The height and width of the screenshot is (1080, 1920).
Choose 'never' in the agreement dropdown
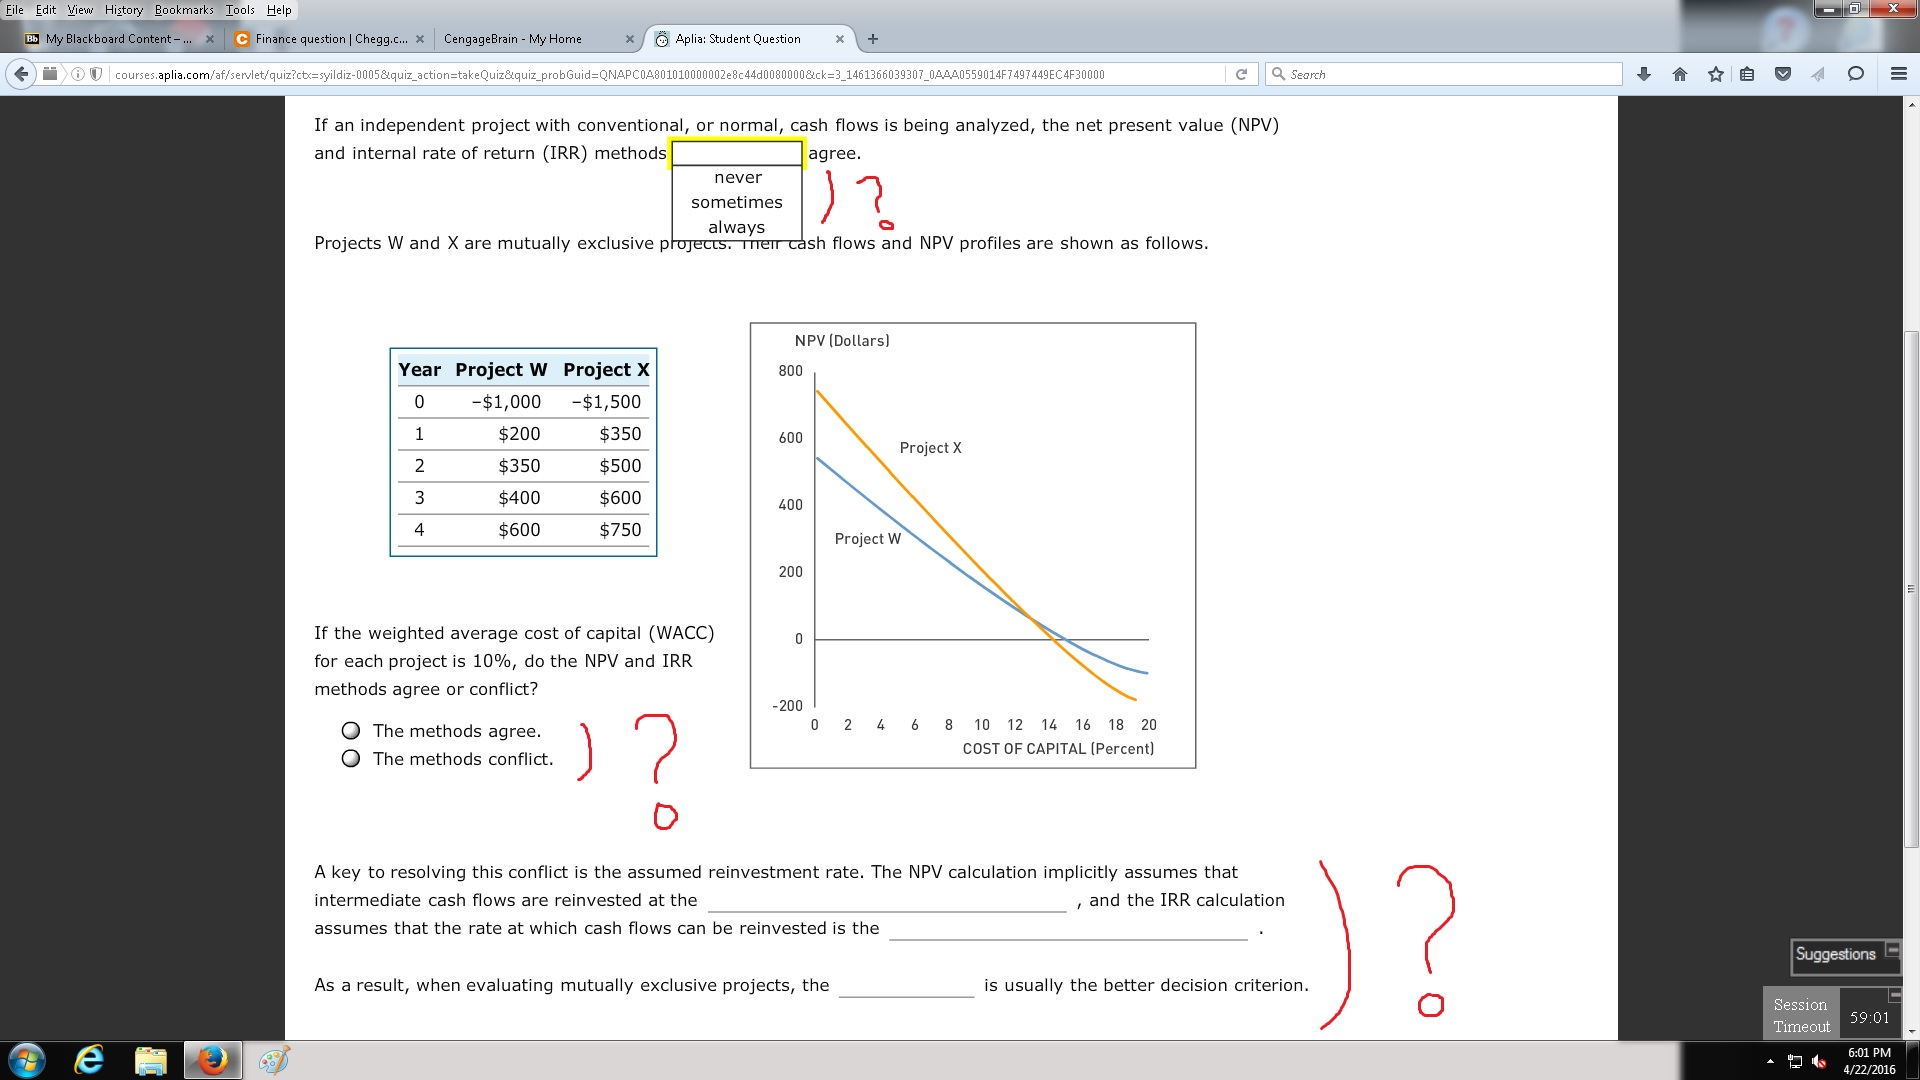click(x=736, y=177)
